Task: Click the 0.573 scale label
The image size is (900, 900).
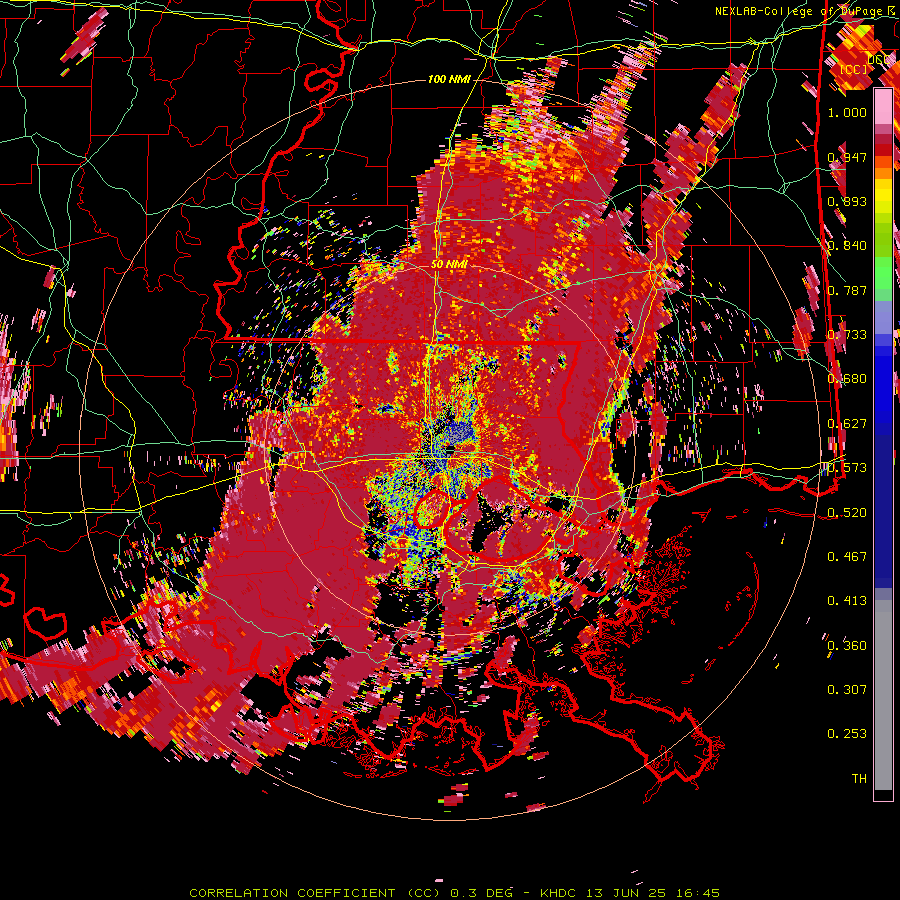Action: tap(847, 468)
